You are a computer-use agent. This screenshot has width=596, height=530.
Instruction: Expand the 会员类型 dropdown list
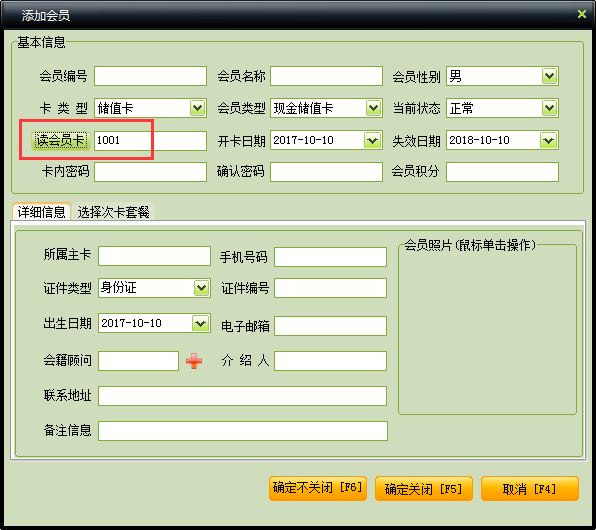(x=374, y=108)
